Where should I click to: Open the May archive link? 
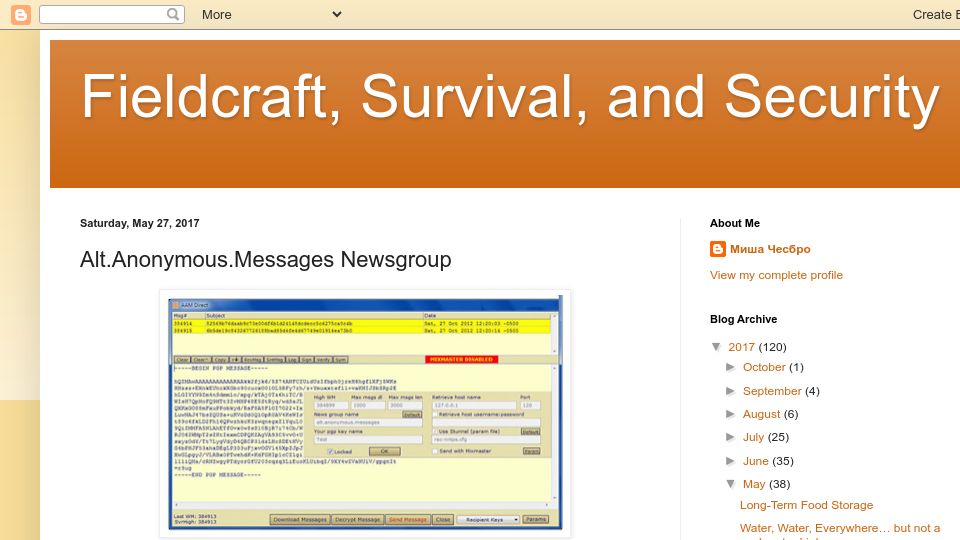pyautogui.click(x=754, y=484)
